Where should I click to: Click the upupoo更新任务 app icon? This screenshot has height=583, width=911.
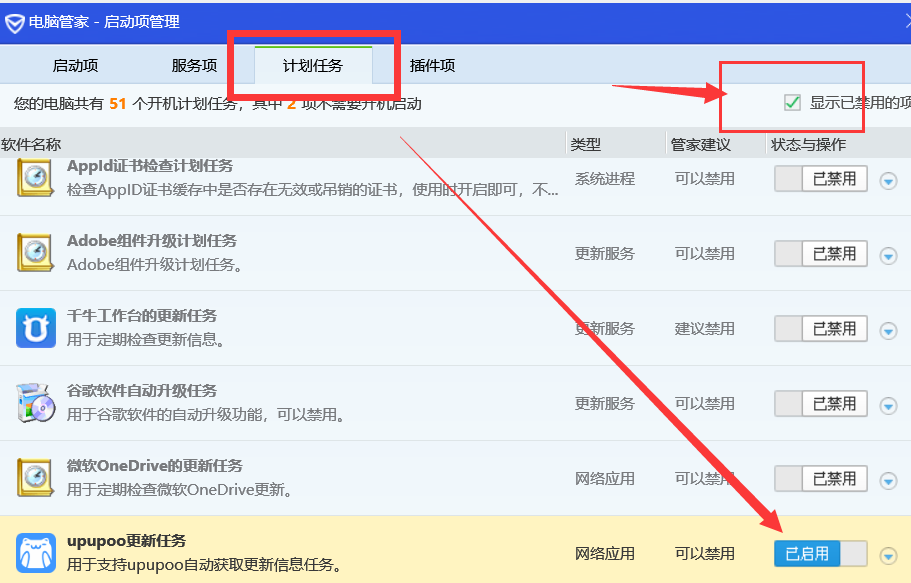tap(36, 553)
